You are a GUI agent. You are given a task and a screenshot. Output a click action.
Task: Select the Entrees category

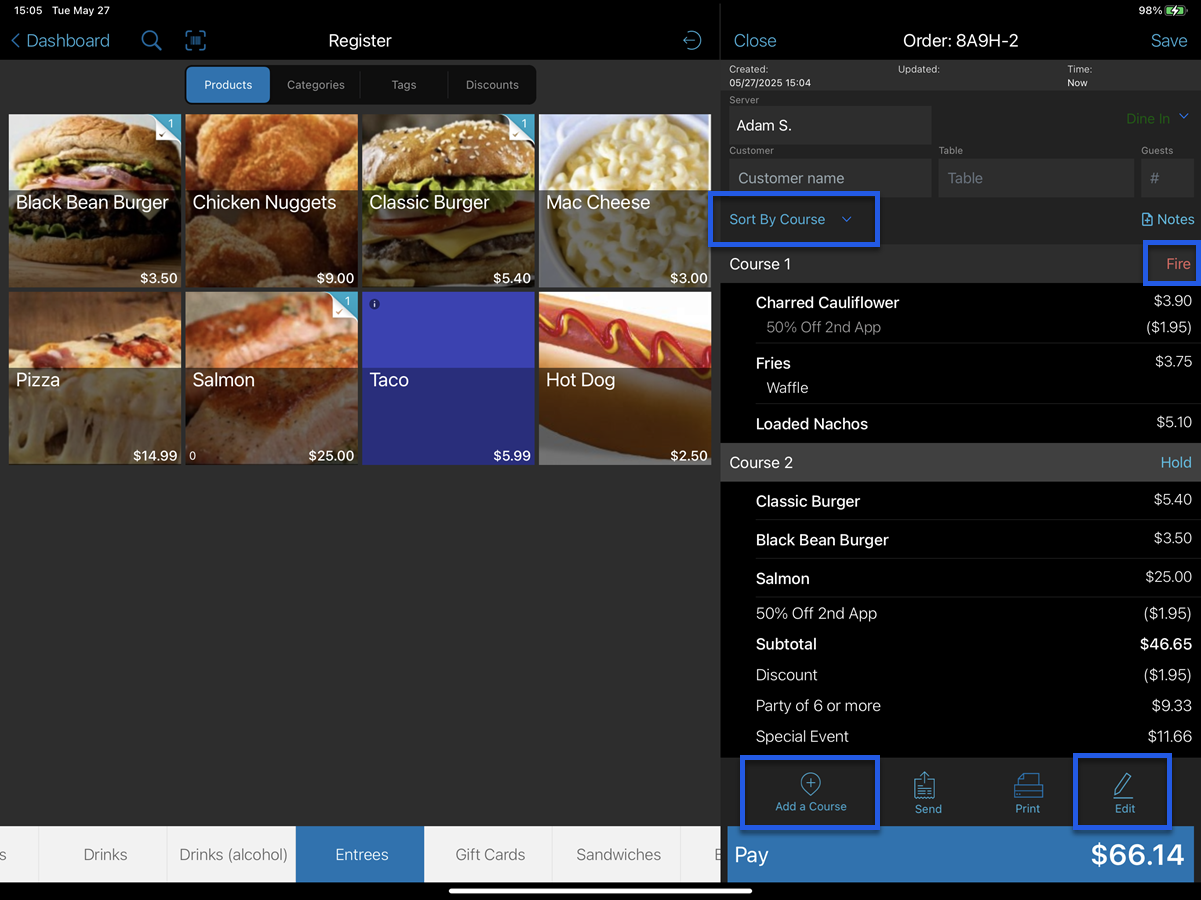click(361, 855)
